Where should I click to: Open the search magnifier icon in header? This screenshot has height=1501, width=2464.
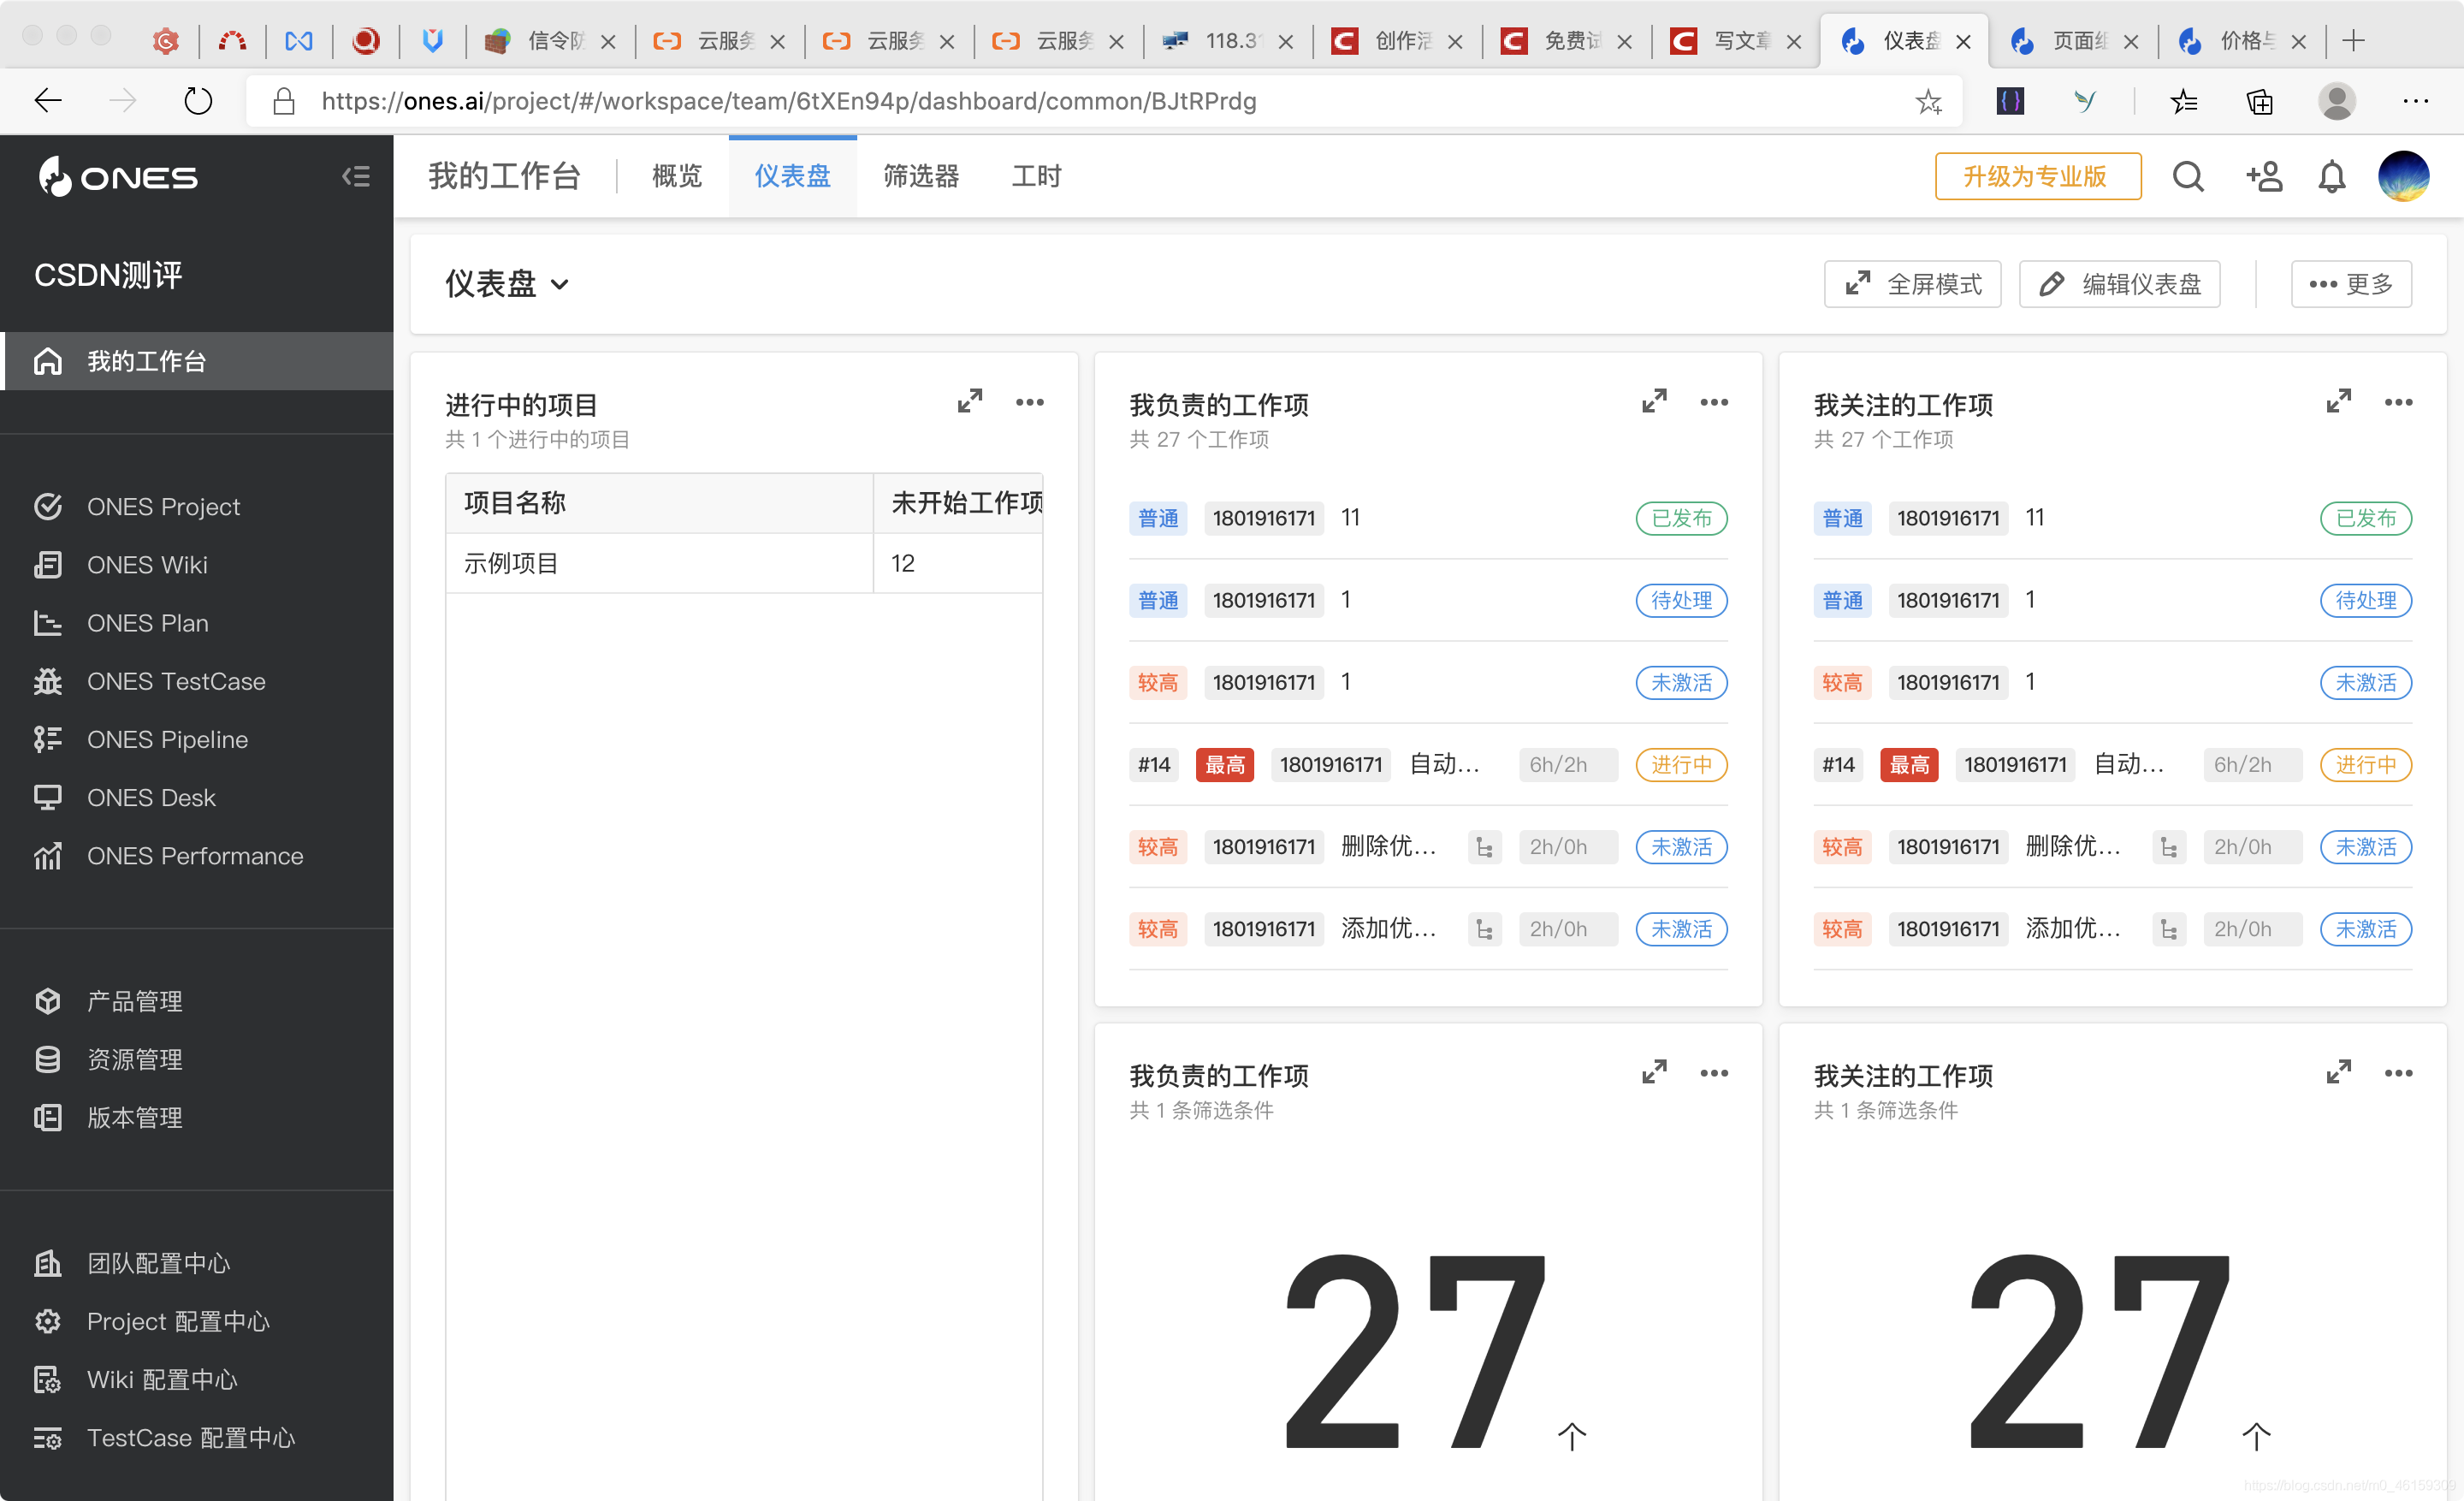tap(2188, 177)
